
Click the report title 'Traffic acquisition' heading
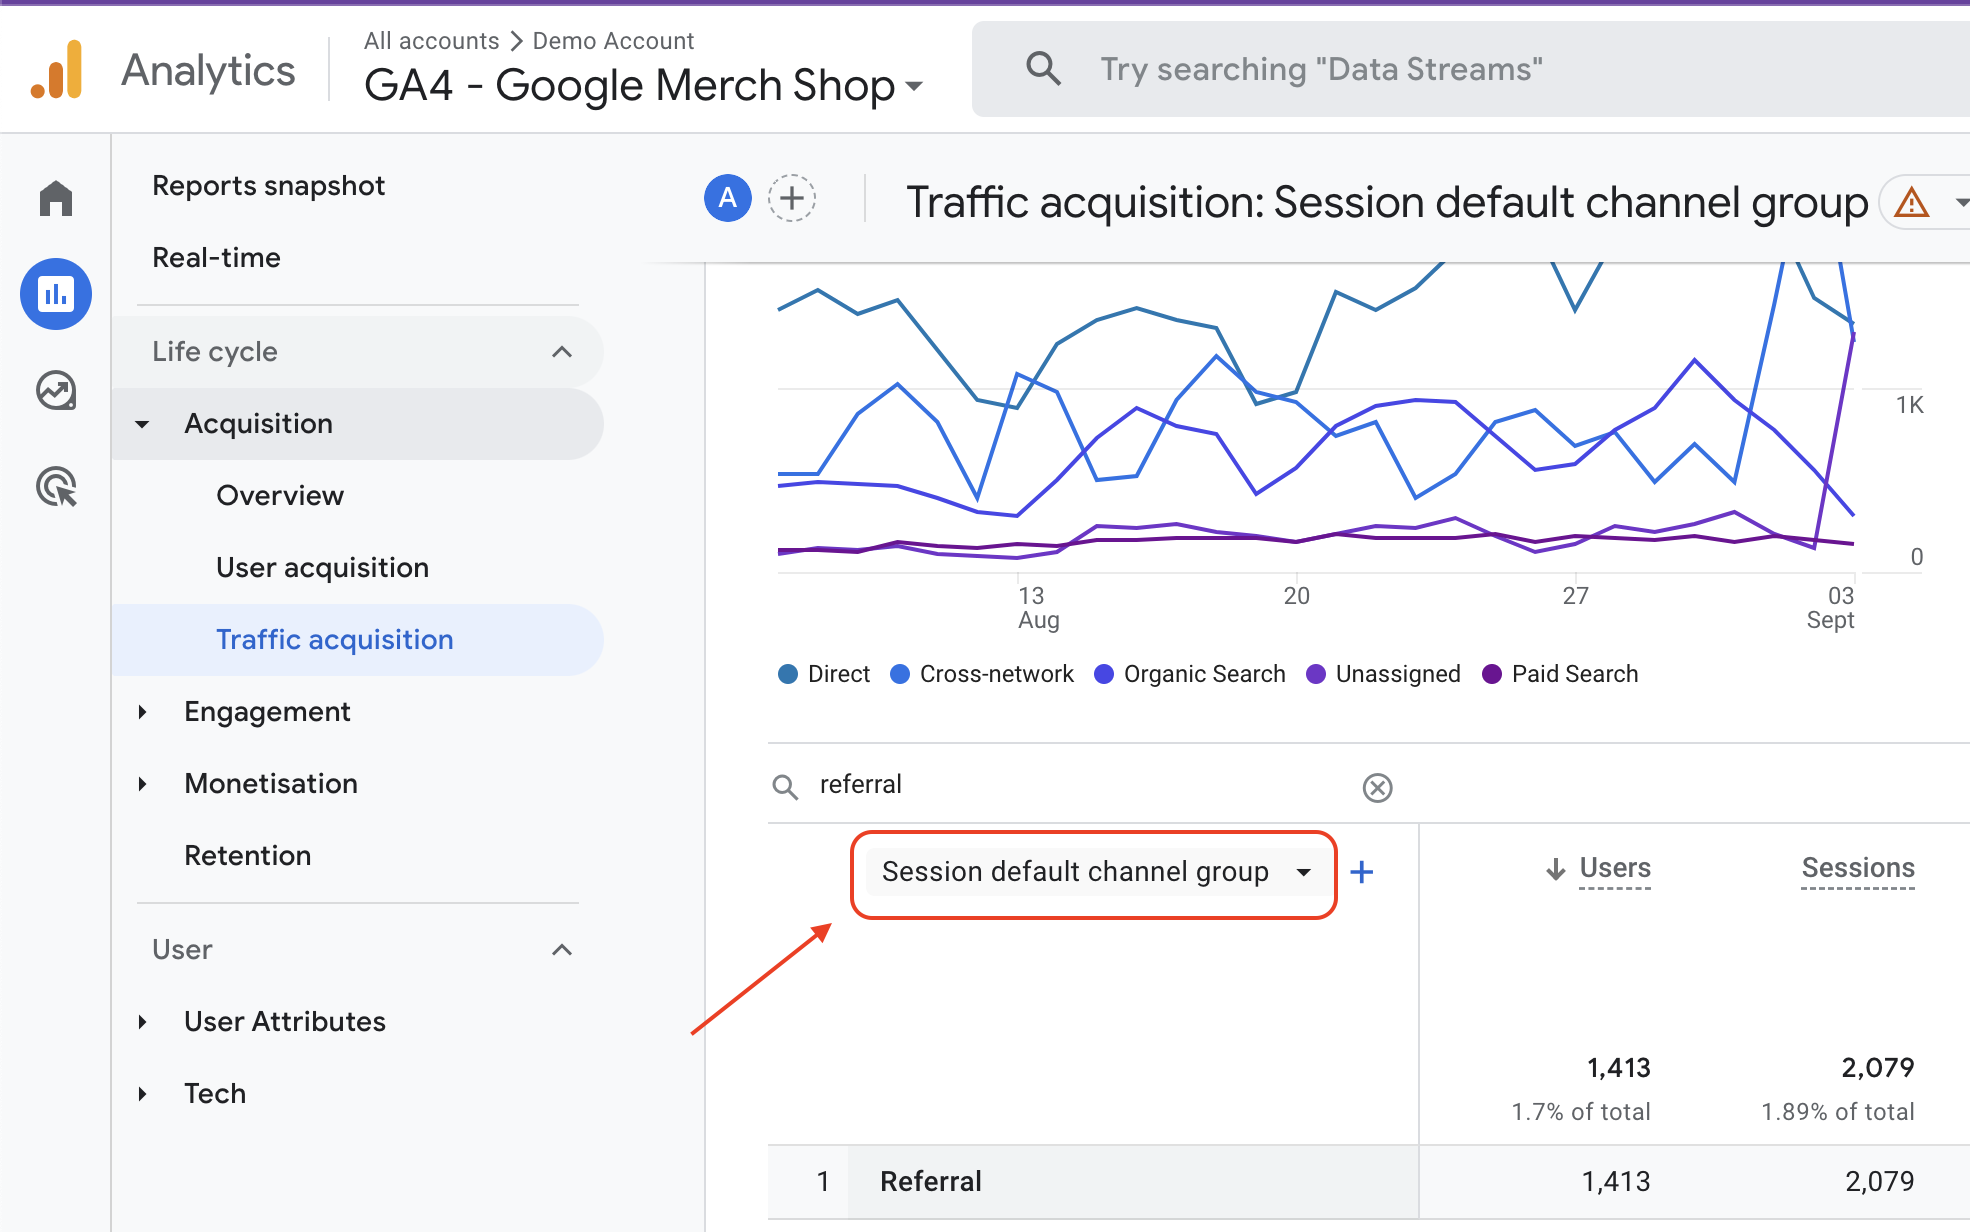1386,203
